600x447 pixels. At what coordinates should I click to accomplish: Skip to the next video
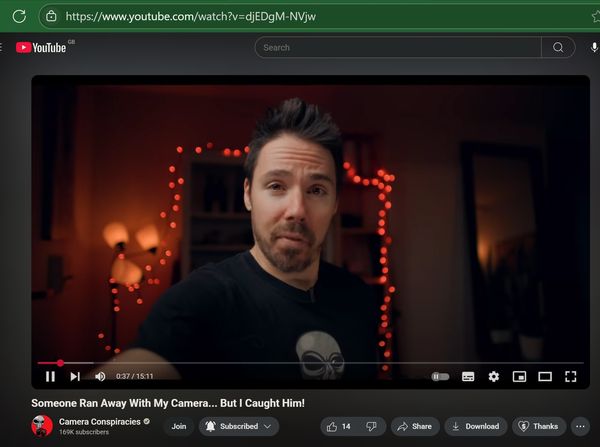[75, 376]
